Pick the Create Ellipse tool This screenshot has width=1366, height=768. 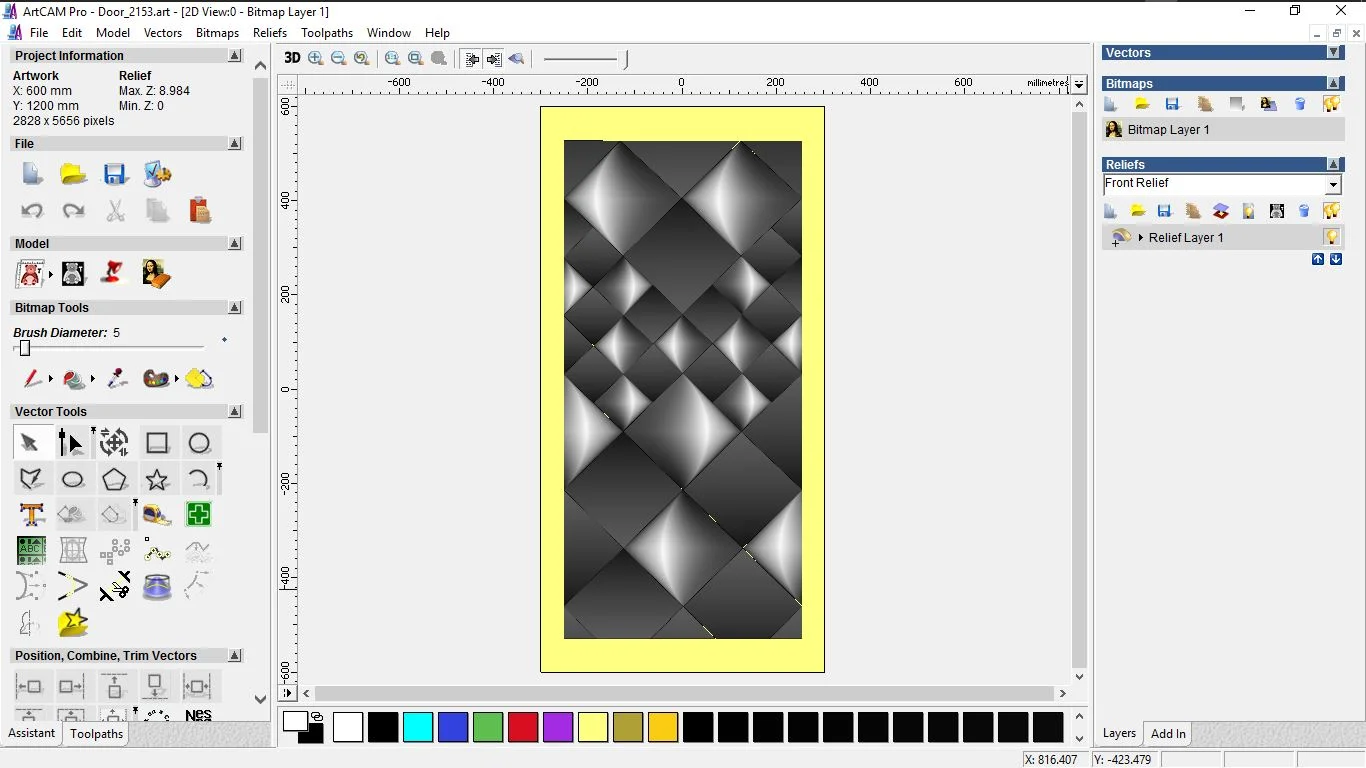pyautogui.click(x=73, y=480)
